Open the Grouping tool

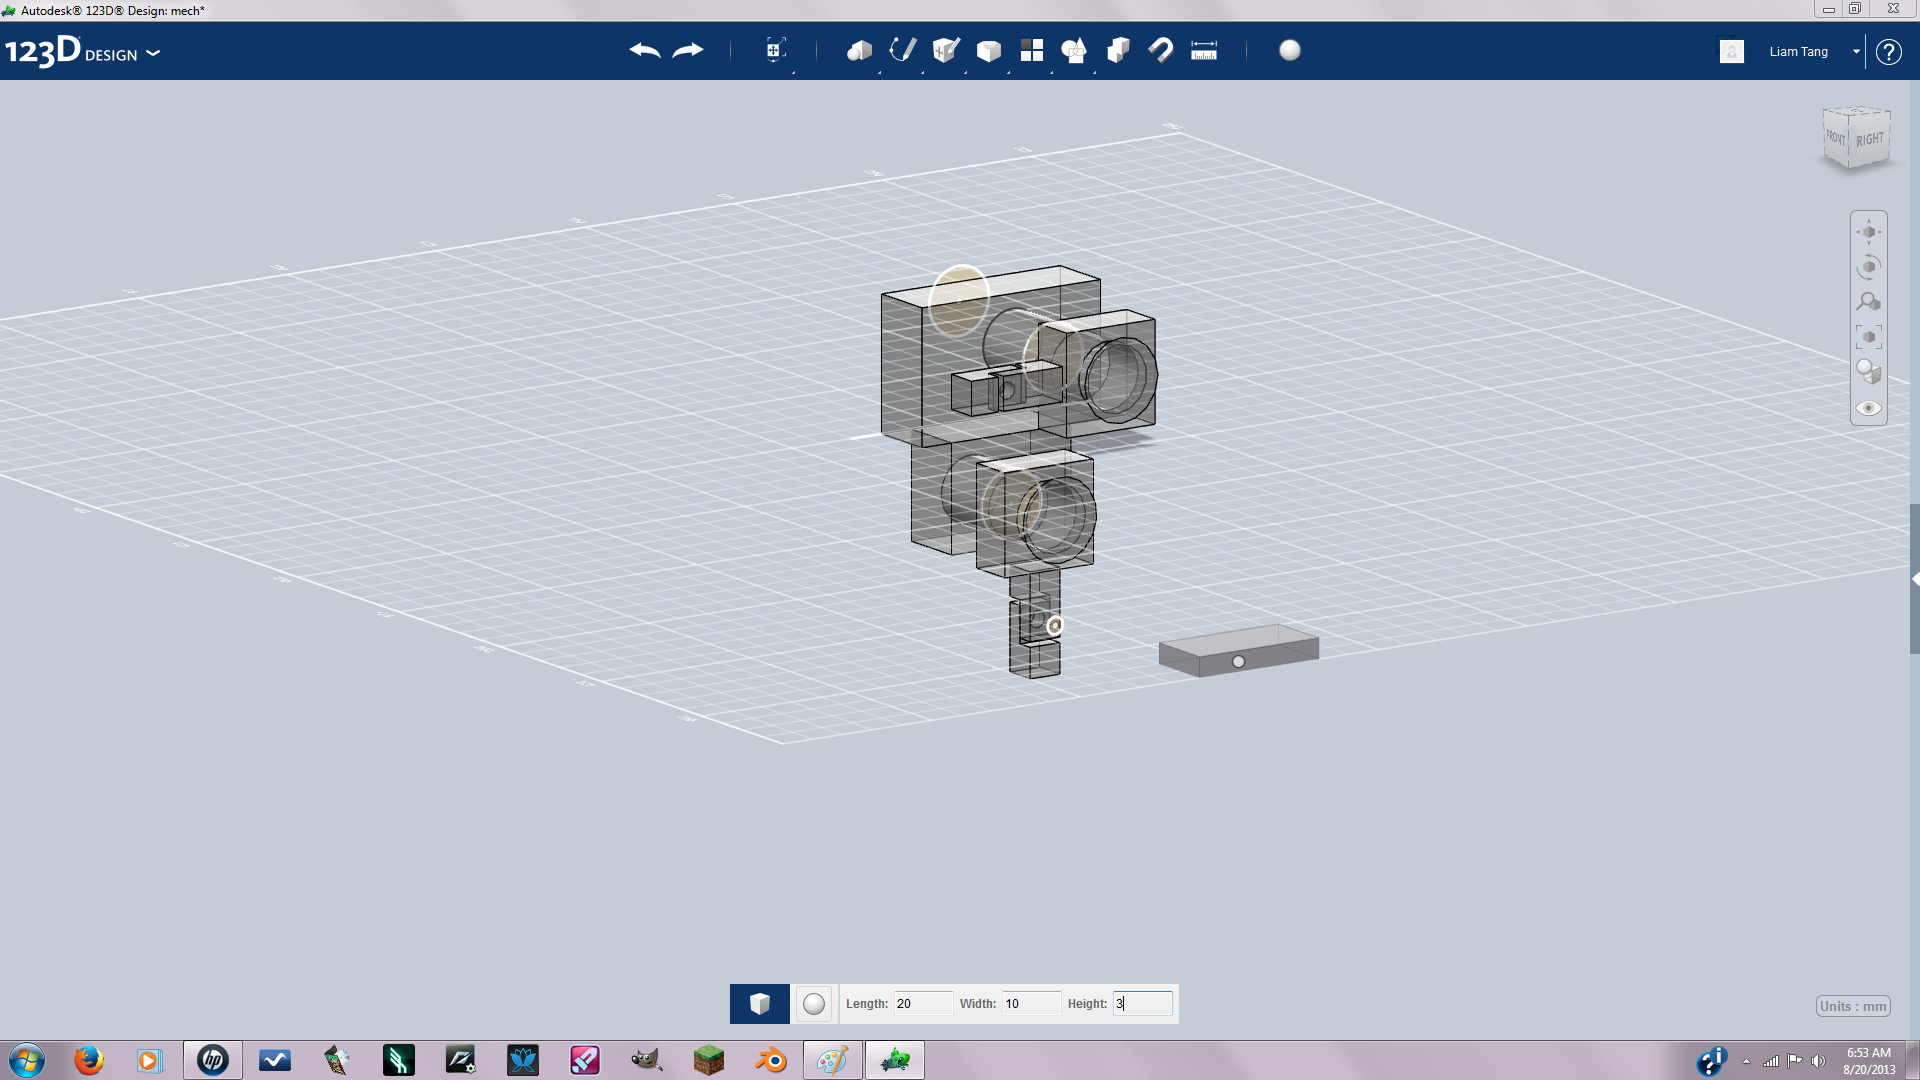tap(1074, 50)
